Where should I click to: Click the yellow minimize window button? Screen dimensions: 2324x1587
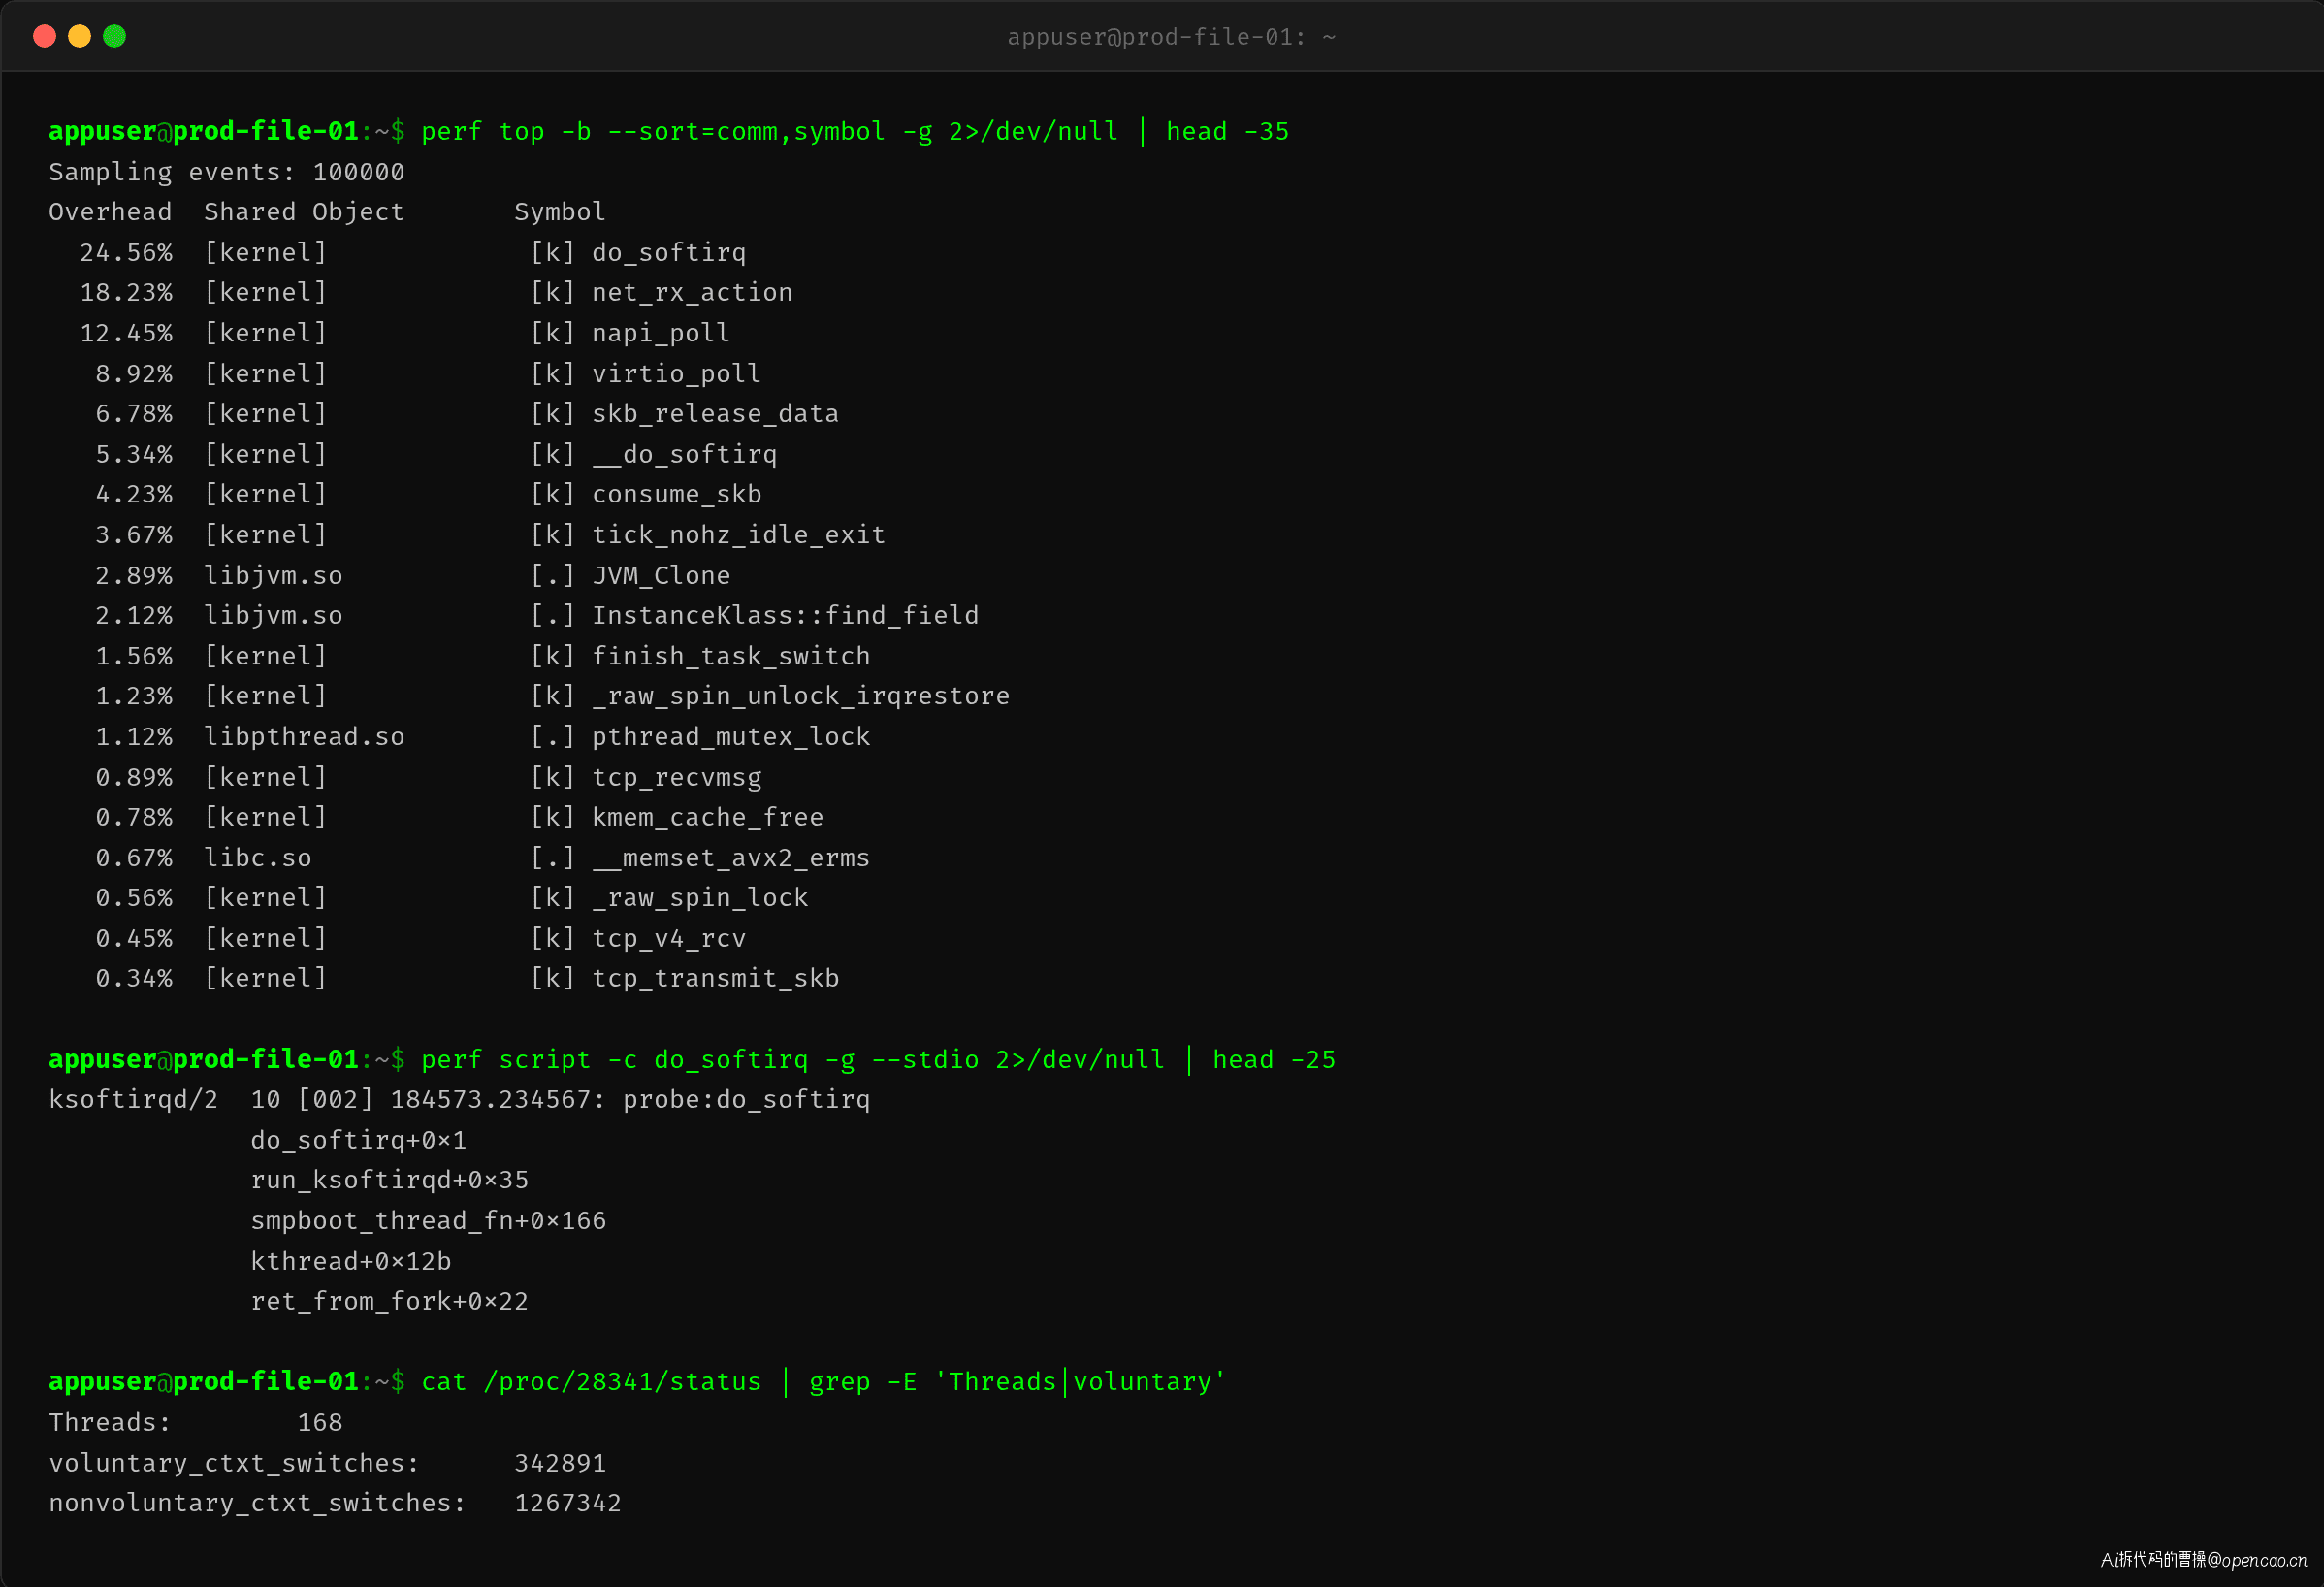point(80,37)
